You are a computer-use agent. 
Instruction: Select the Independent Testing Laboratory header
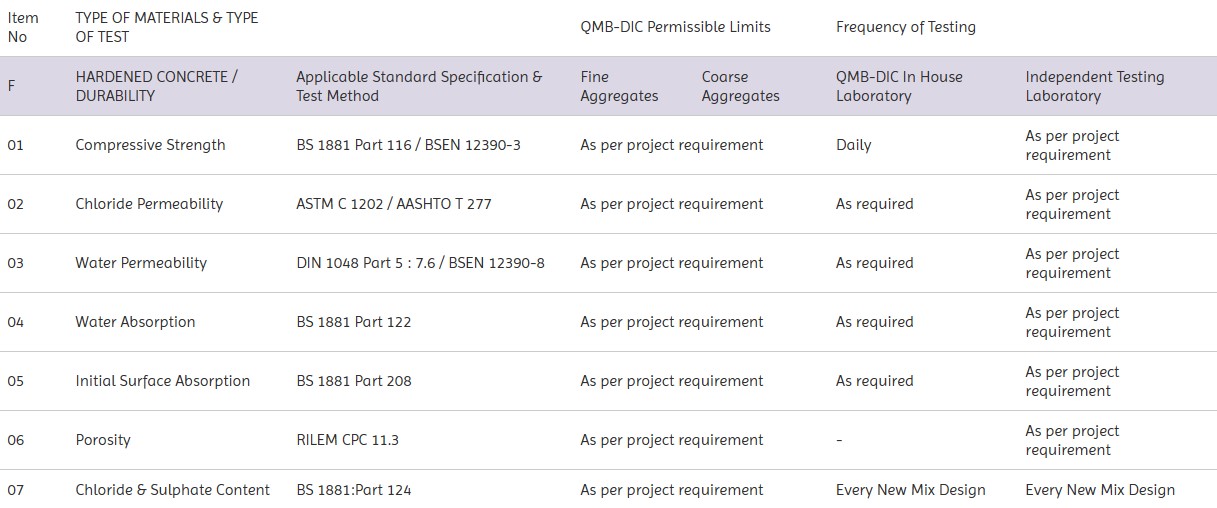[x=1095, y=86]
